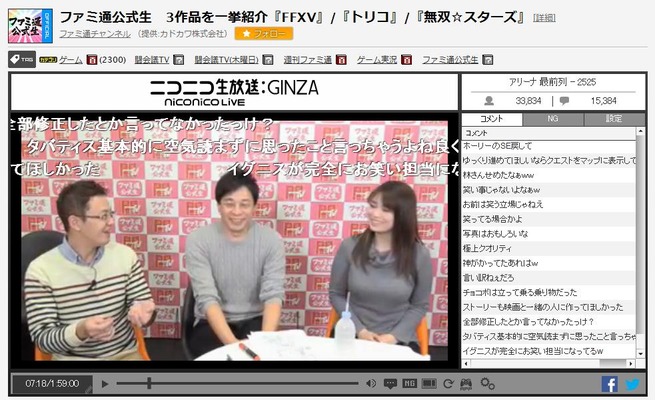This screenshot has height=400, width=655.
Task: Select comment チョコボは立って乗る乗り物だった
Action: (x=548, y=292)
